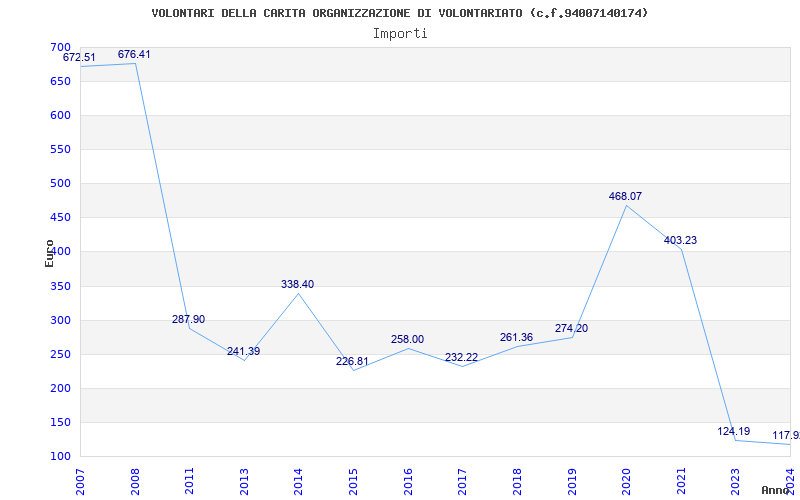
Task: Click y-axis tick 250
Action: click(60, 354)
